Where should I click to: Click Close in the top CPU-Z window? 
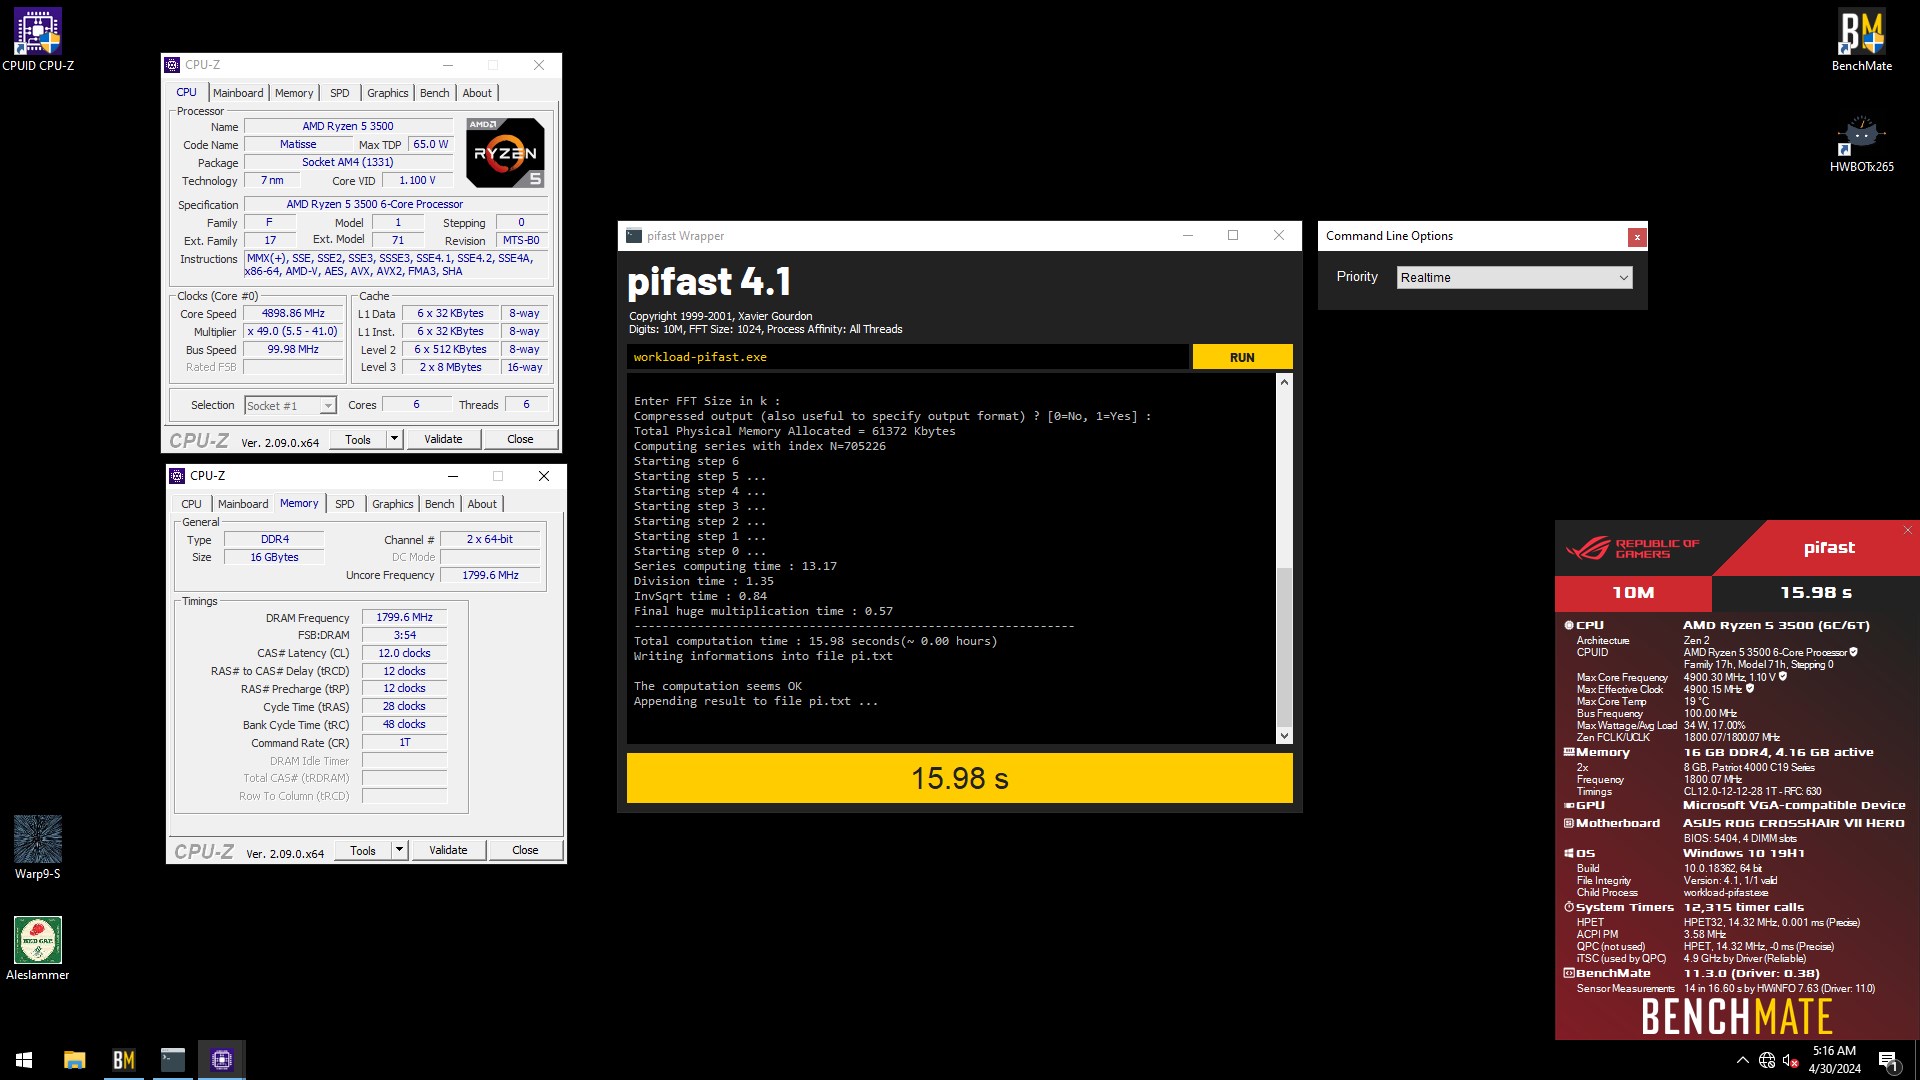[x=520, y=439]
